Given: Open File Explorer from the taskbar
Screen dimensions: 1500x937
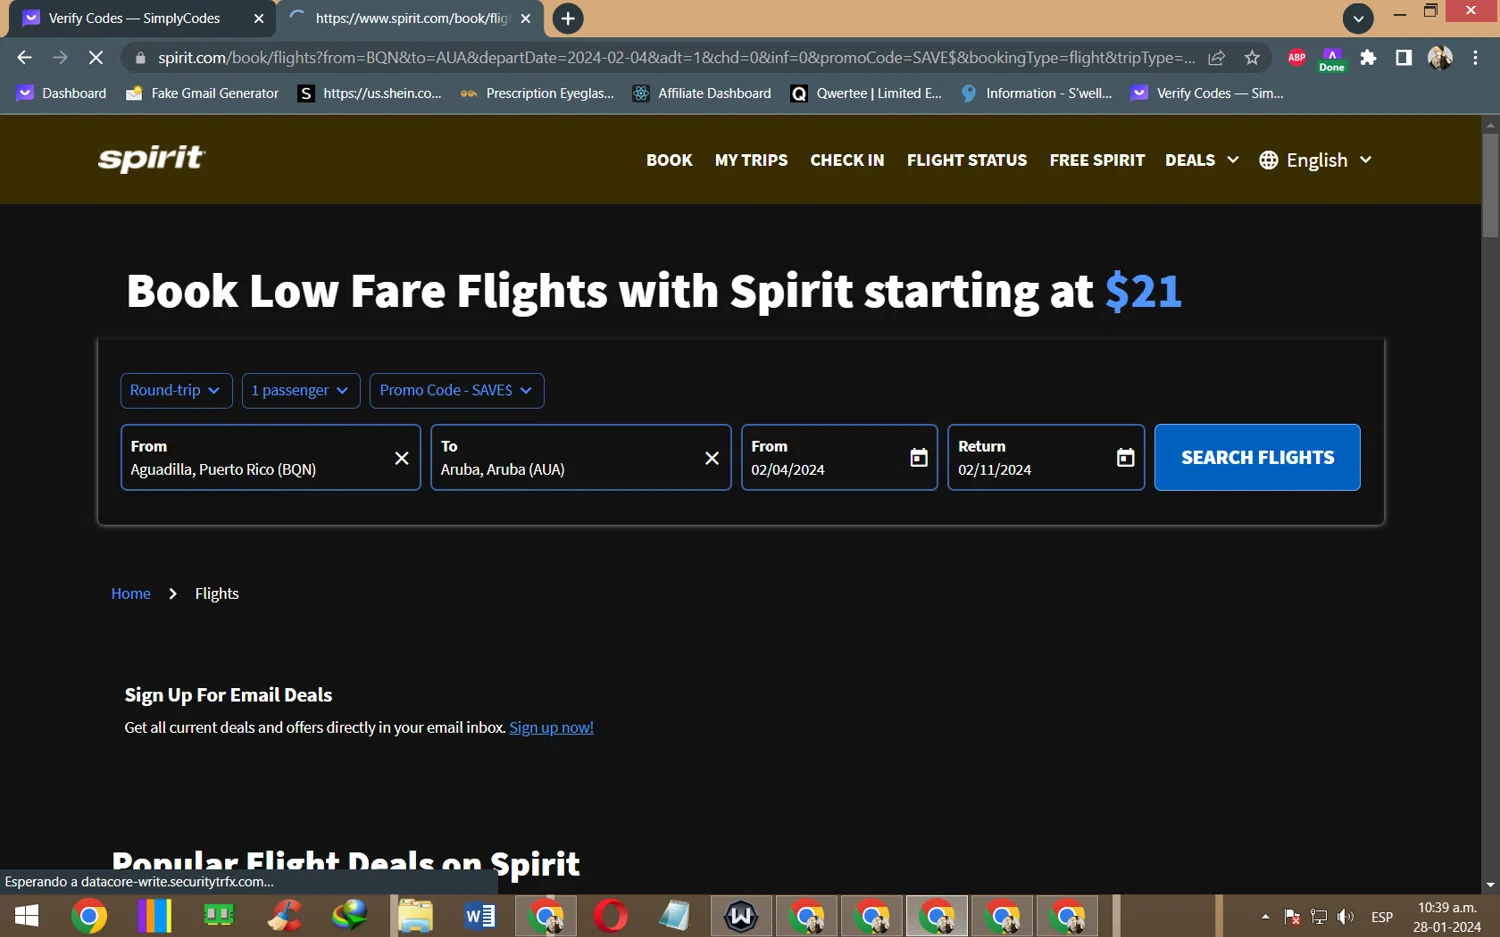Looking at the screenshot, I should point(415,916).
